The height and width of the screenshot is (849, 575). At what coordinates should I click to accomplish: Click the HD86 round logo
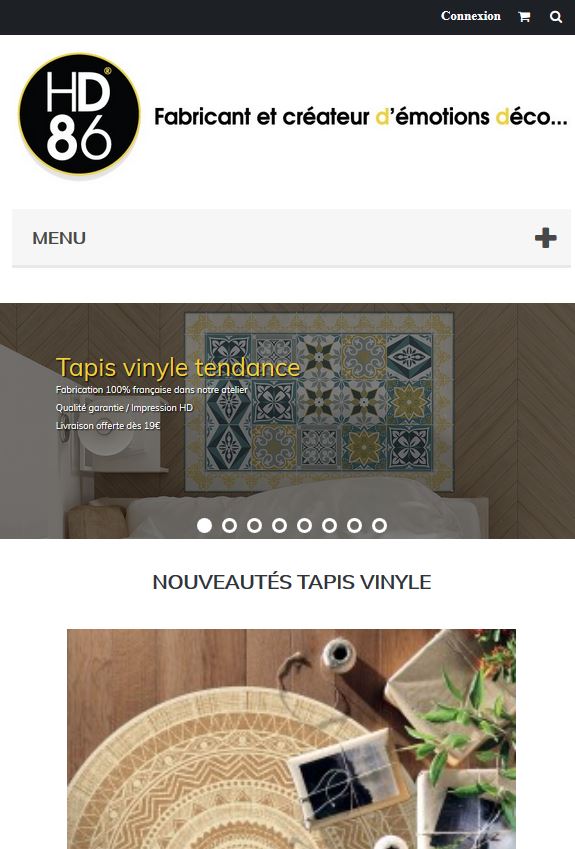pyautogui.click(x=80, y=115)
